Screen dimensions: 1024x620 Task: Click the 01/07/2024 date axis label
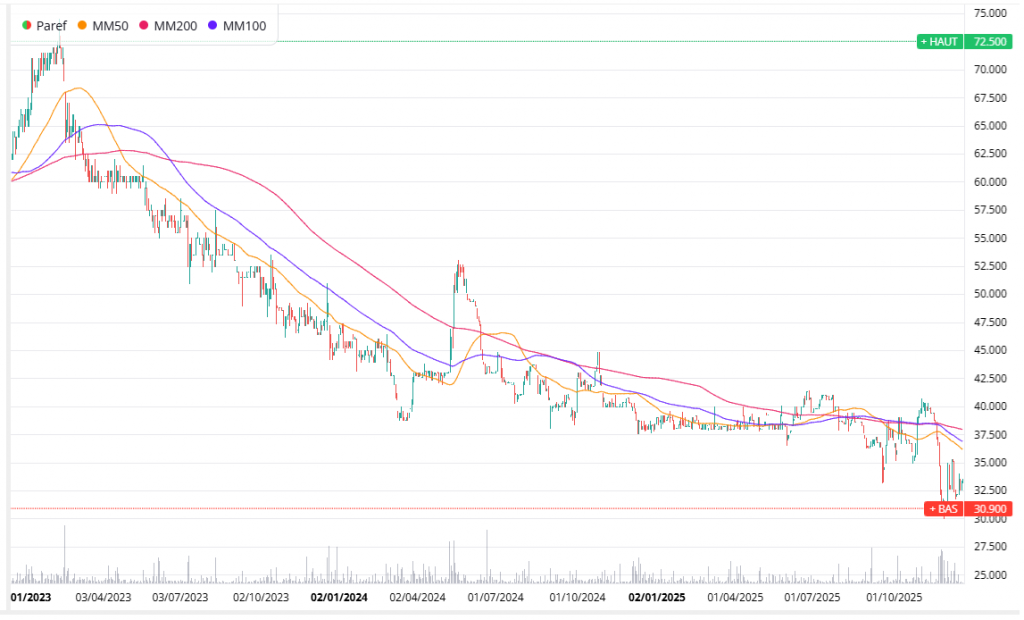[495, 597]
